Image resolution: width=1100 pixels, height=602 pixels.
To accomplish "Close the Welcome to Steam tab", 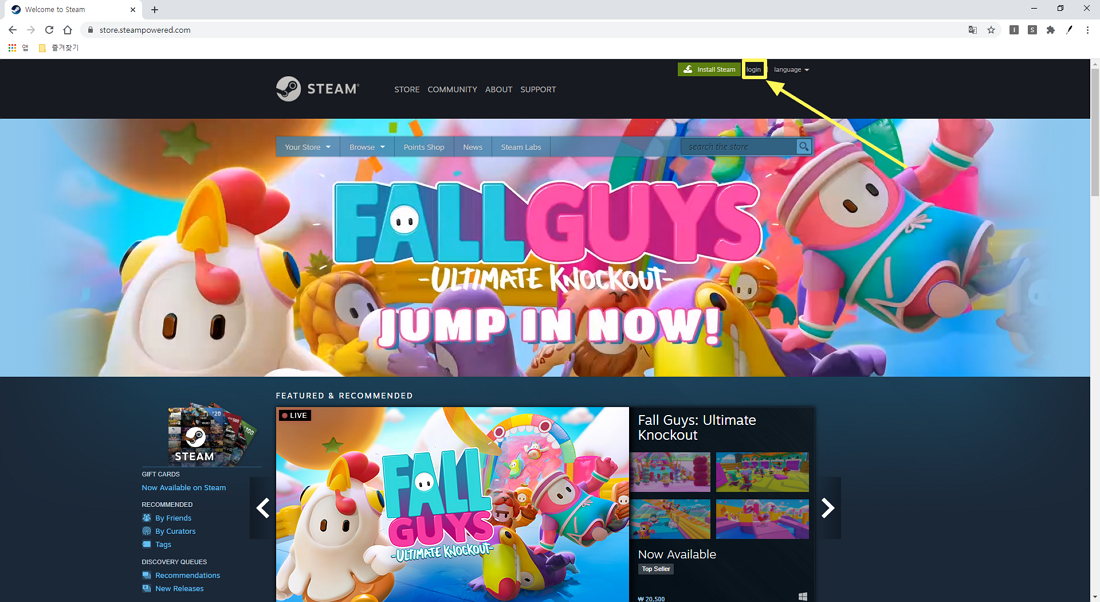I will [x=133, y=10].
